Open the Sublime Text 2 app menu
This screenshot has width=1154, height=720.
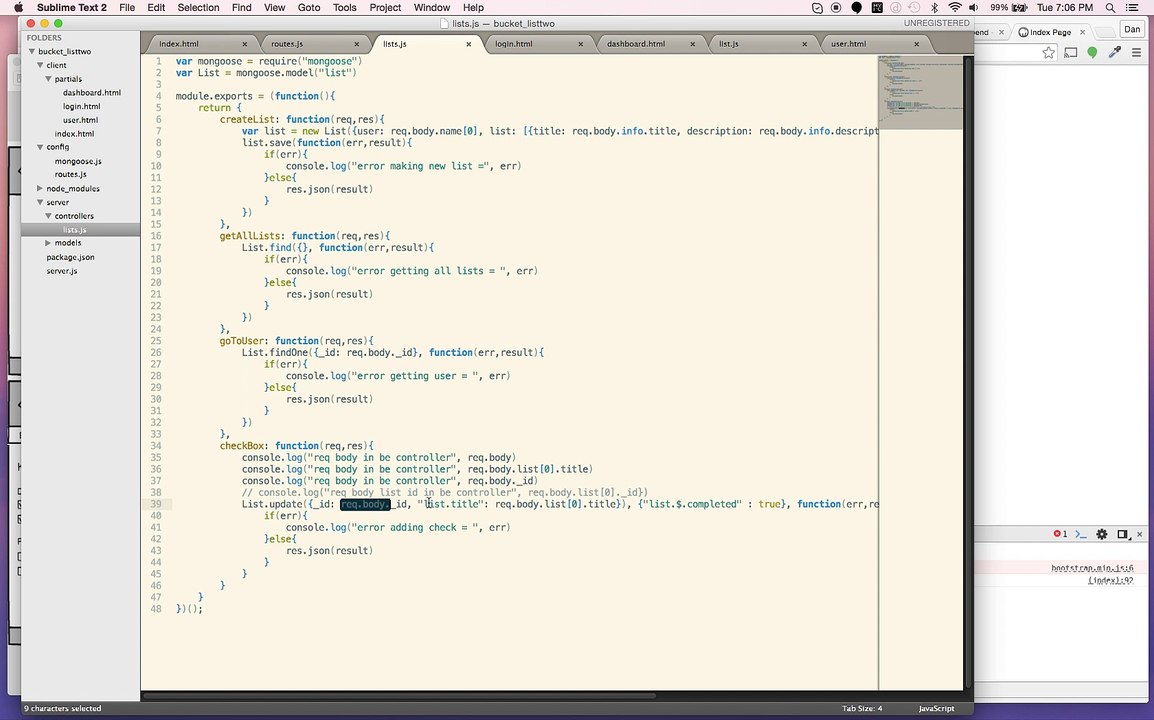[71, 7]
